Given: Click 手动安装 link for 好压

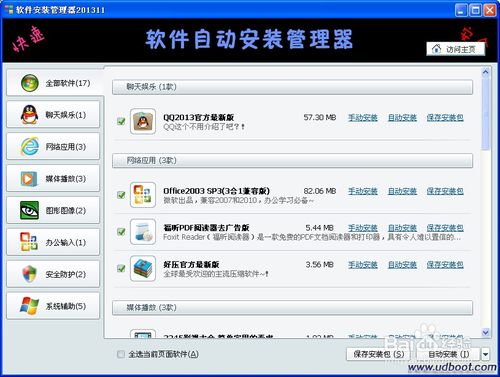Looking at the screenshot, I should pyautogui.click(x=363, y=265).
